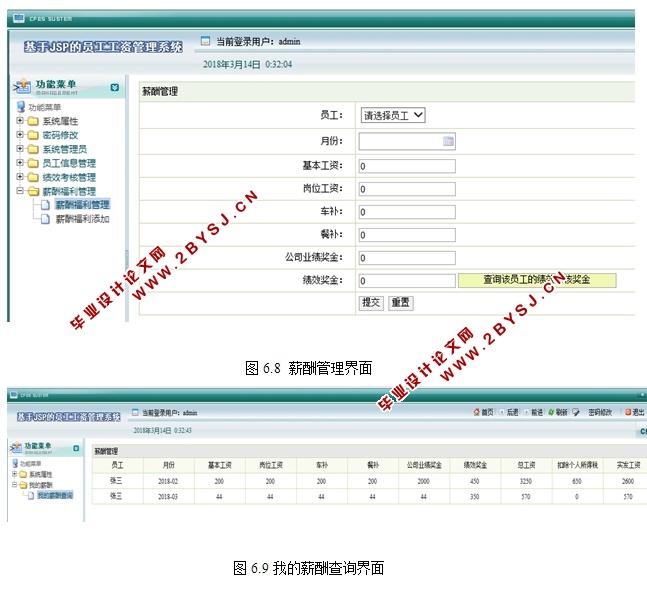Viewport: 647px width, 599px height.
Task: Select the 绩效考核管理 folder label
Action: (x=69, y=177)
